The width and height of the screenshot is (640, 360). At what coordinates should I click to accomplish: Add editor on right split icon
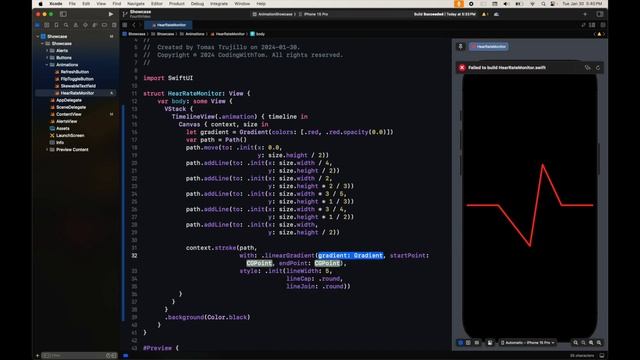(x=602, y=25)
